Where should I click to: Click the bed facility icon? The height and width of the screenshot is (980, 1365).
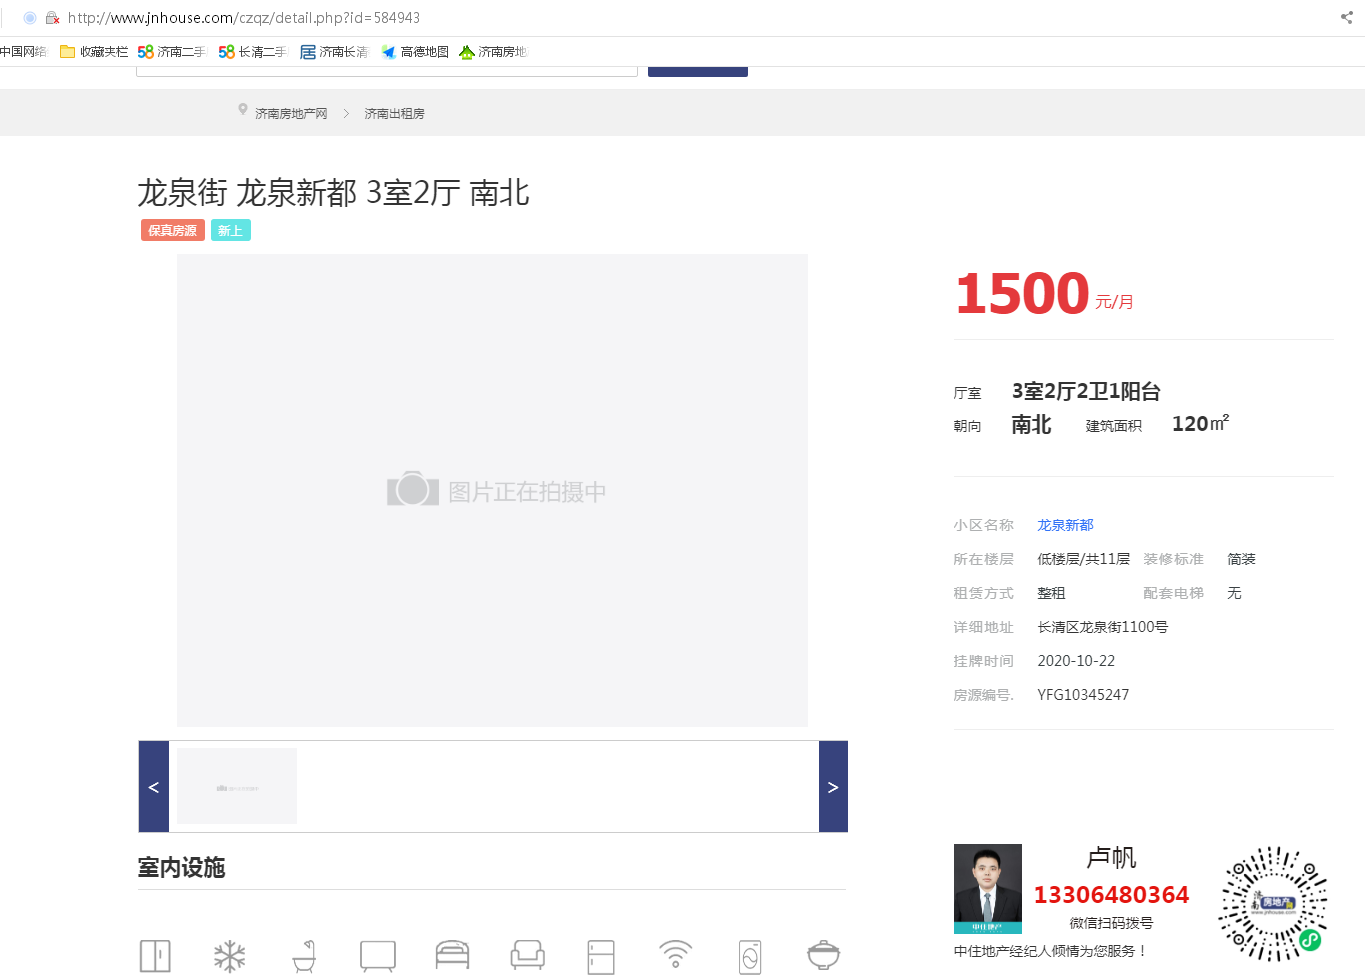pyautogui.click(x=452, y=956)
